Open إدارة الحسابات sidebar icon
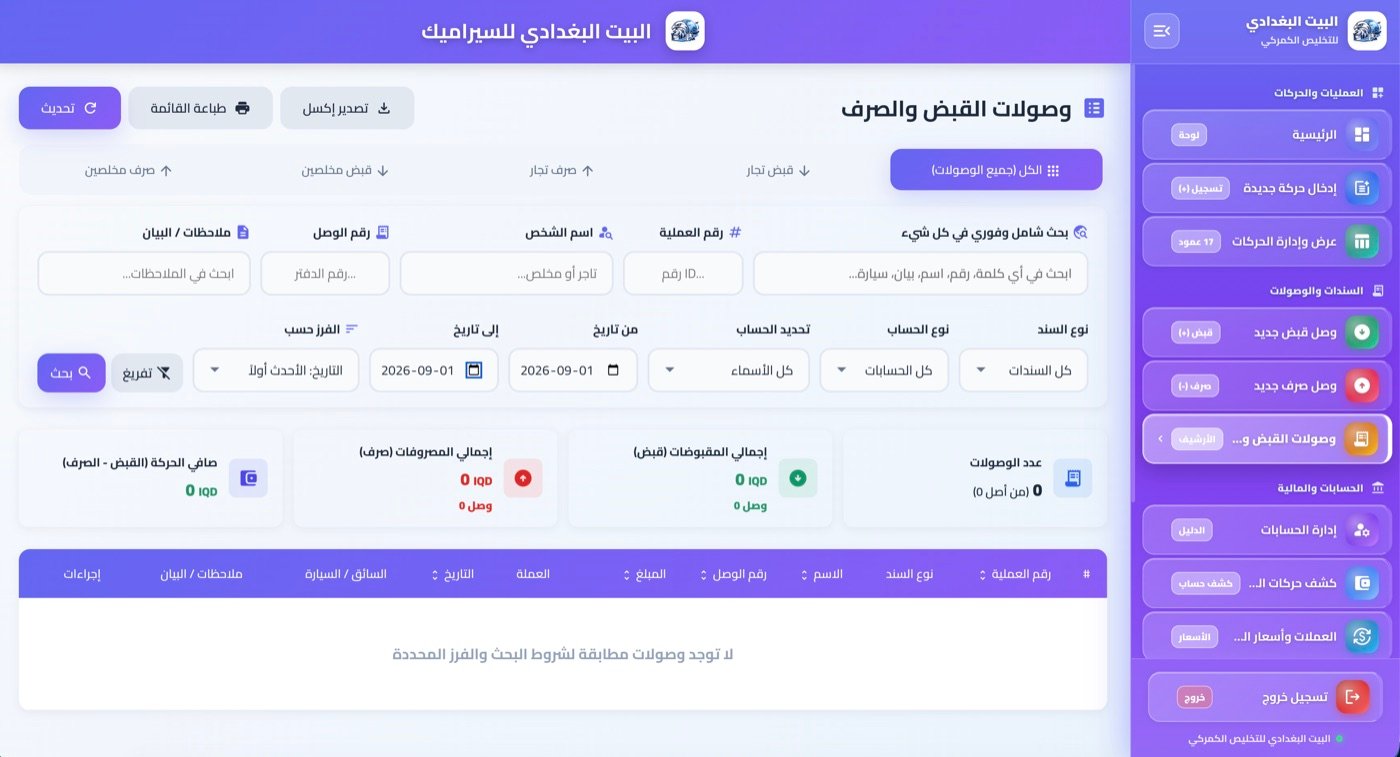1400x757 pixels. coord(1361,530)
